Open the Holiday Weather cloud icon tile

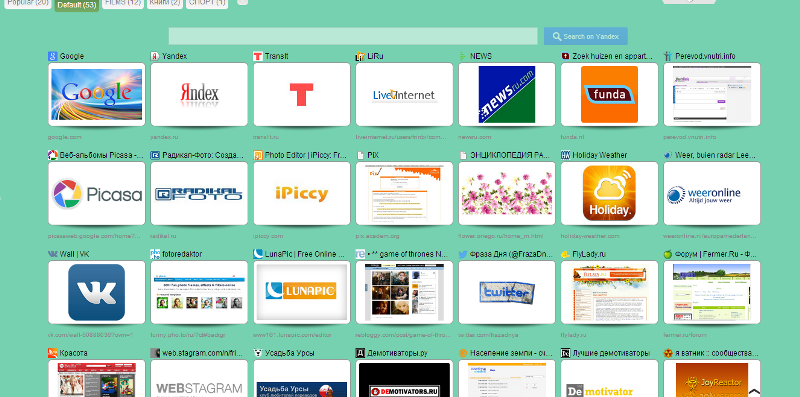point(609,193)
